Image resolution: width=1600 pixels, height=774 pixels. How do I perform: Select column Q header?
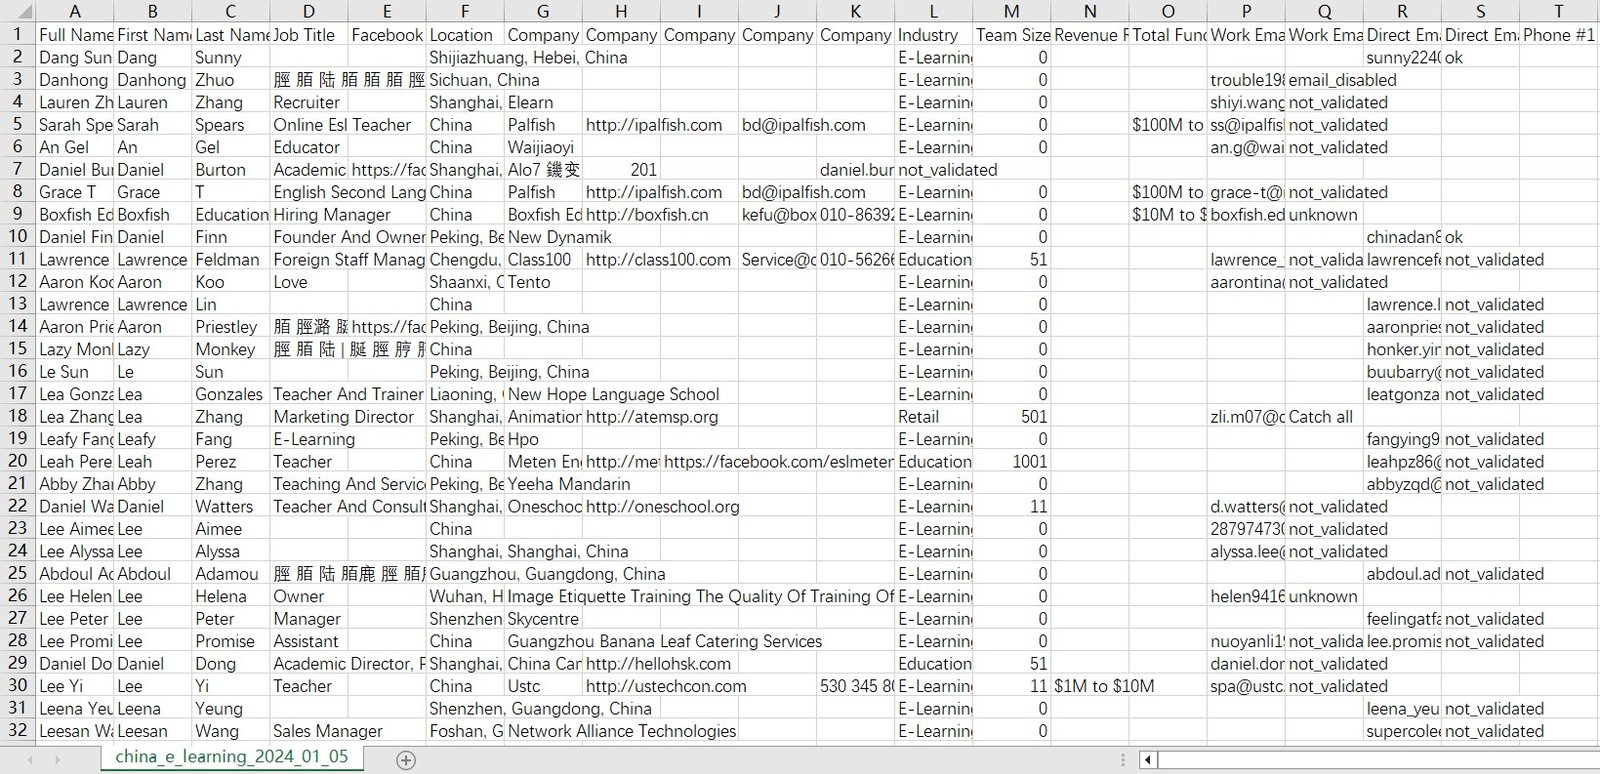point(1324,11)
